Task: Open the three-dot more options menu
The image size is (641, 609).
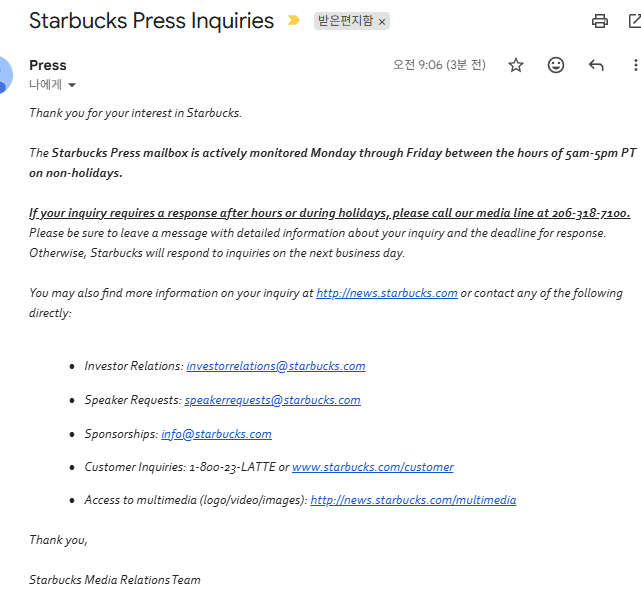Action: point(635,65)
